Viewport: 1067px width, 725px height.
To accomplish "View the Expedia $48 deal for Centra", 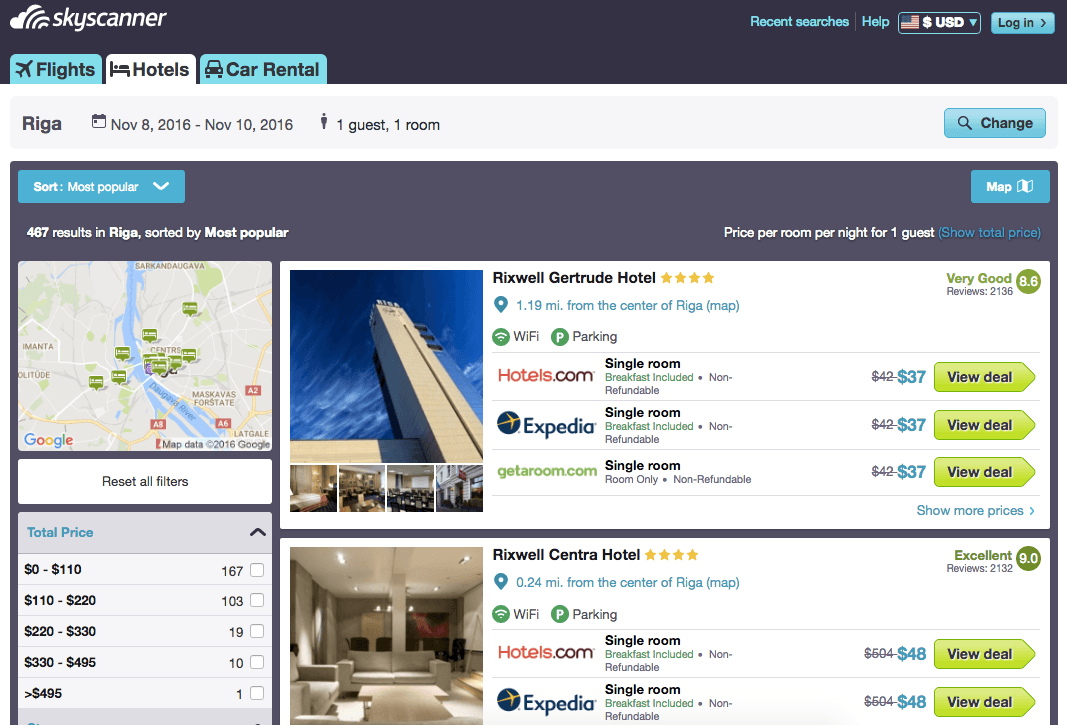I will pos(984,702).
